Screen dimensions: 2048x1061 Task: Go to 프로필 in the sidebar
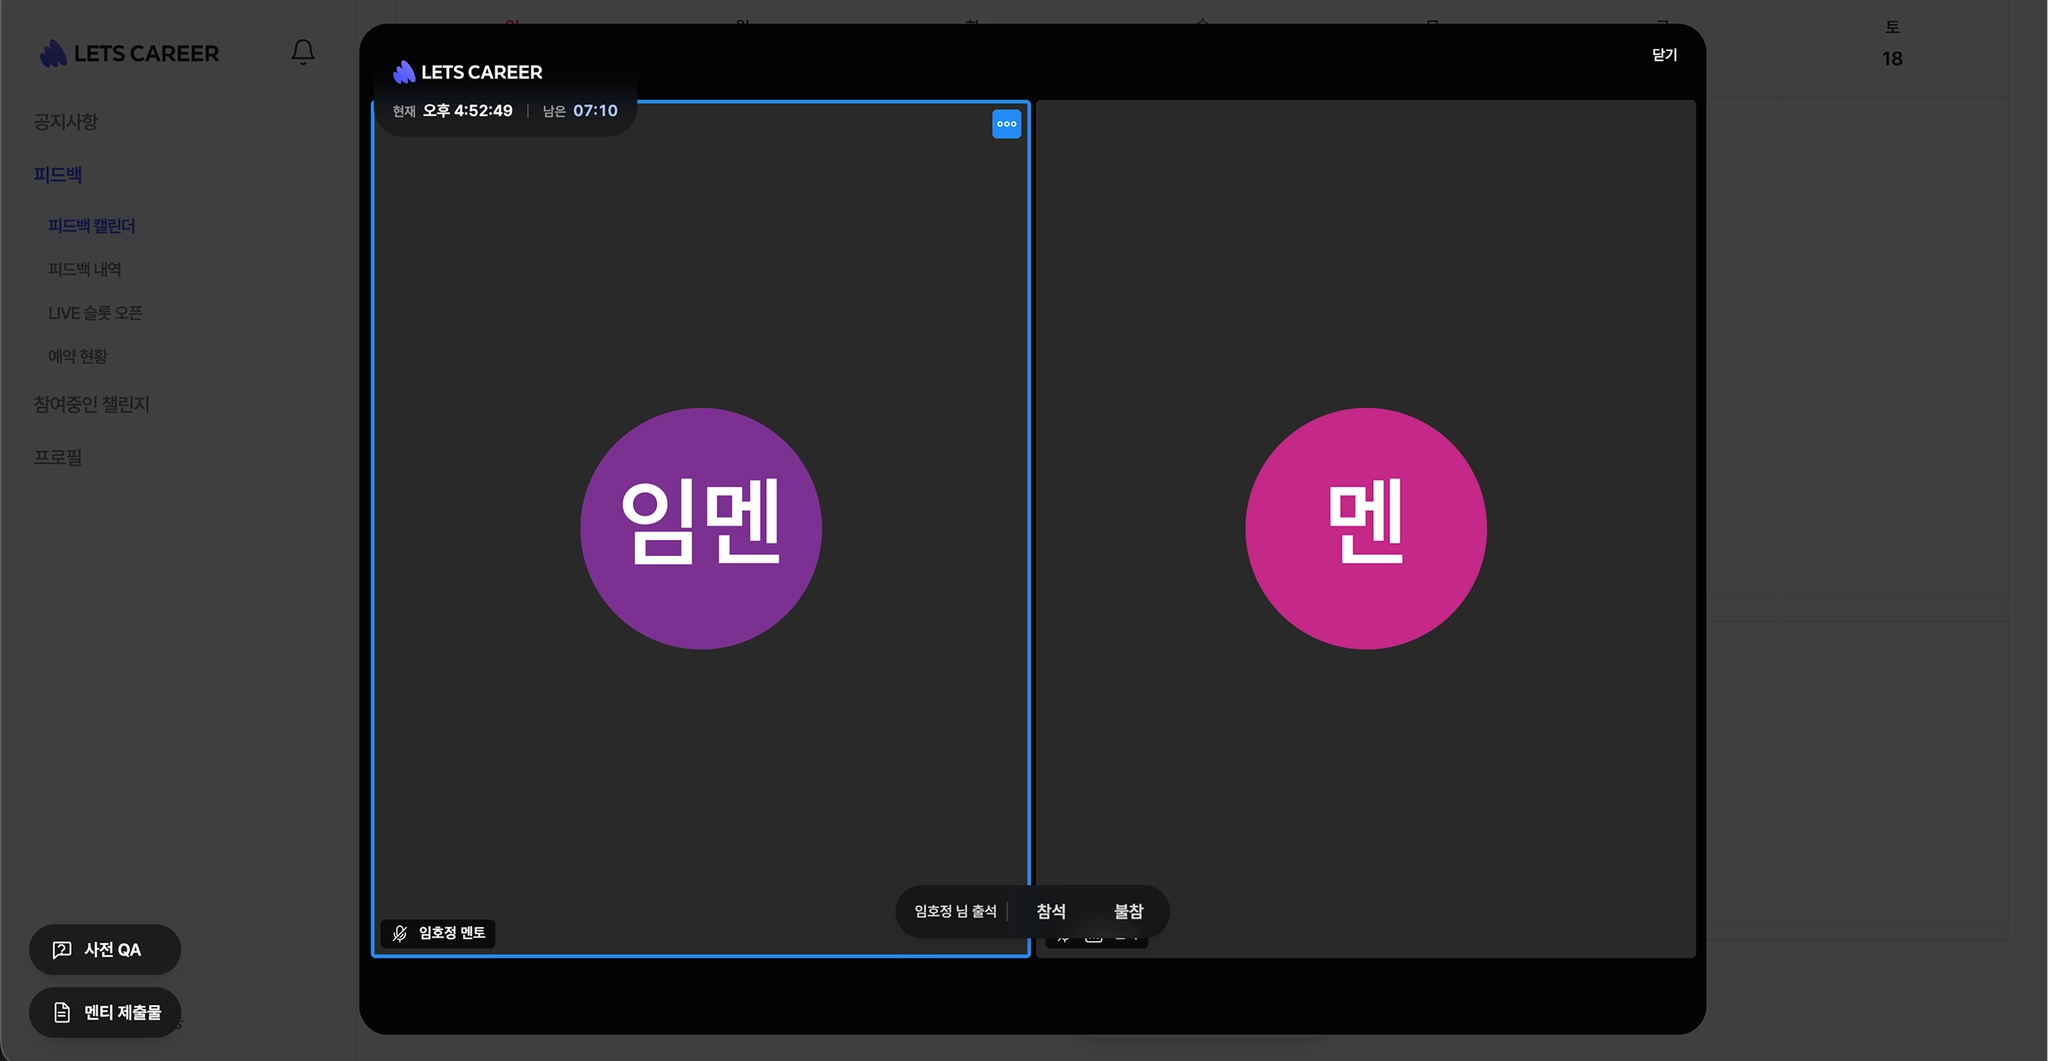[x=58, y=458]
